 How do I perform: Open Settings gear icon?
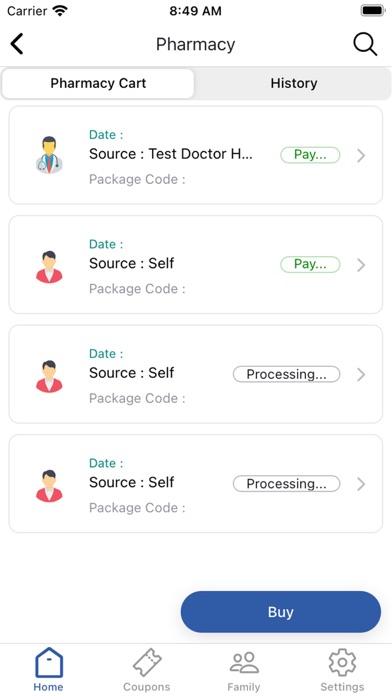tap(342, 663)
